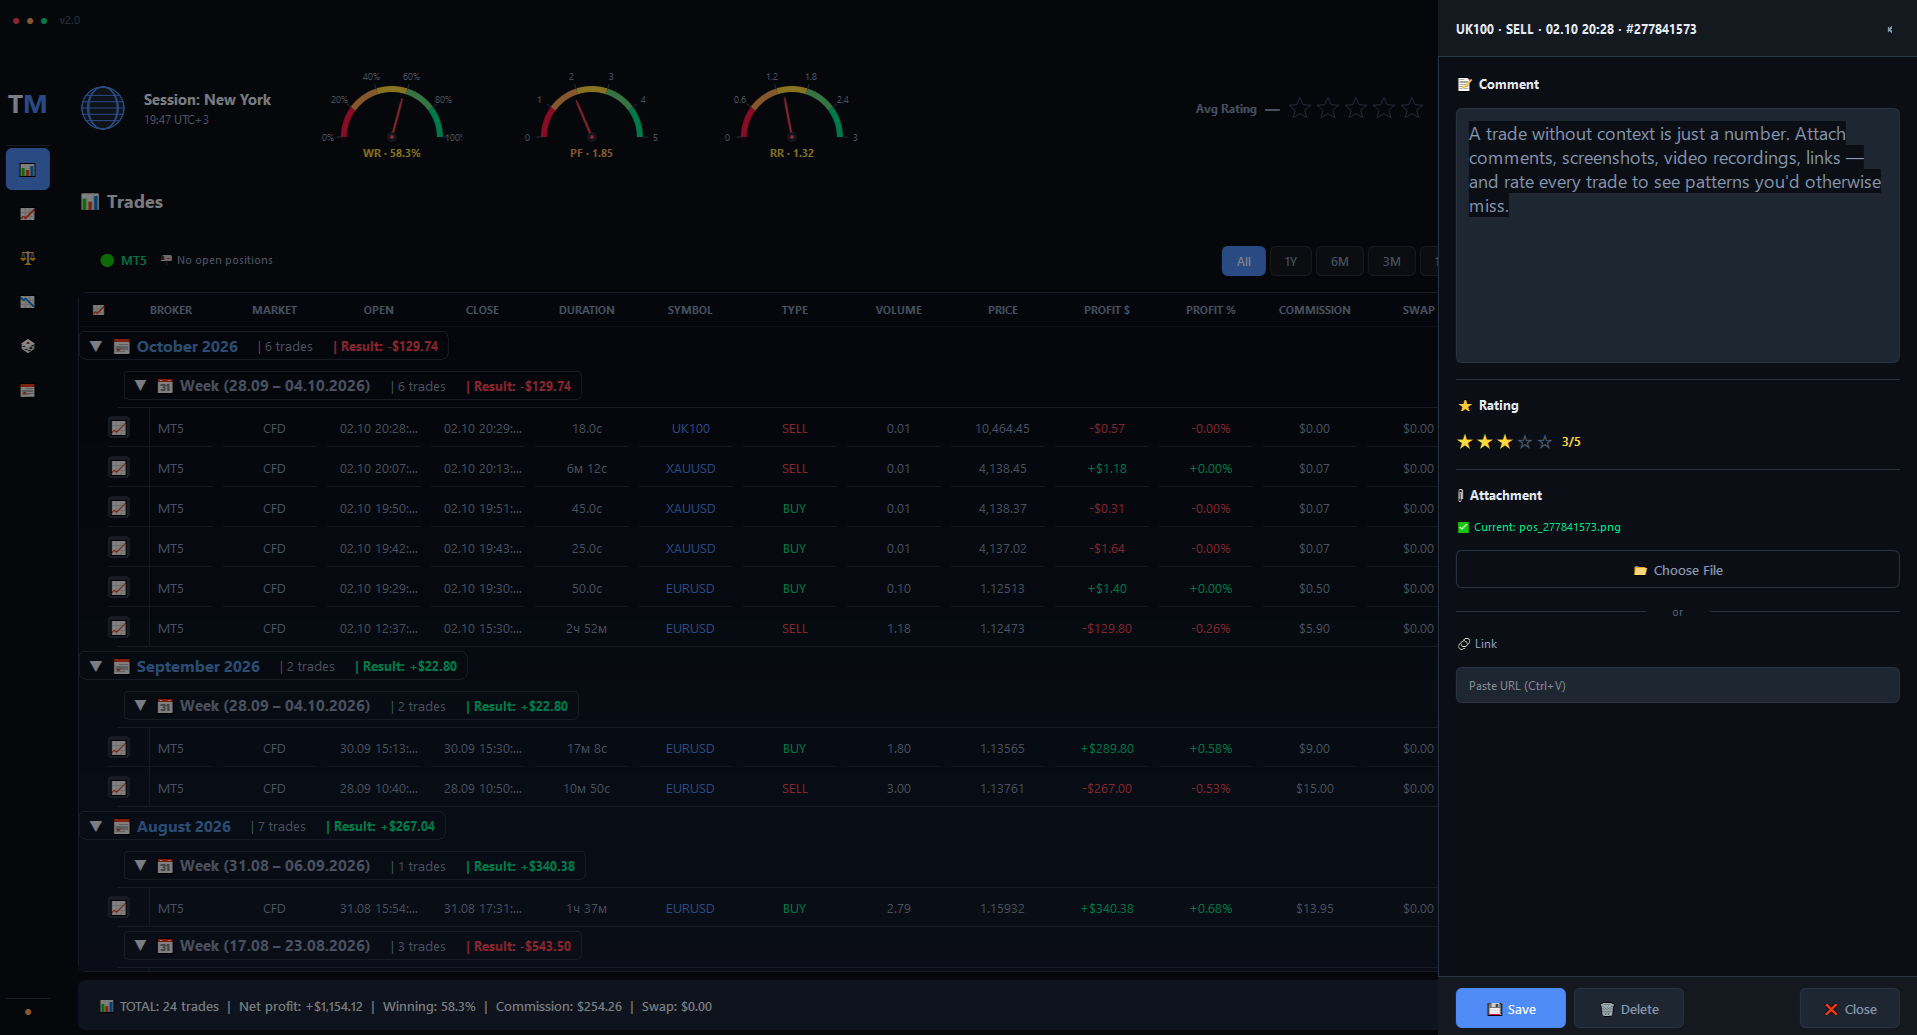1917x1035 pixels.
Task: Sort the table by the PROFIT $ column
Action: click(x=1107, y=310)
